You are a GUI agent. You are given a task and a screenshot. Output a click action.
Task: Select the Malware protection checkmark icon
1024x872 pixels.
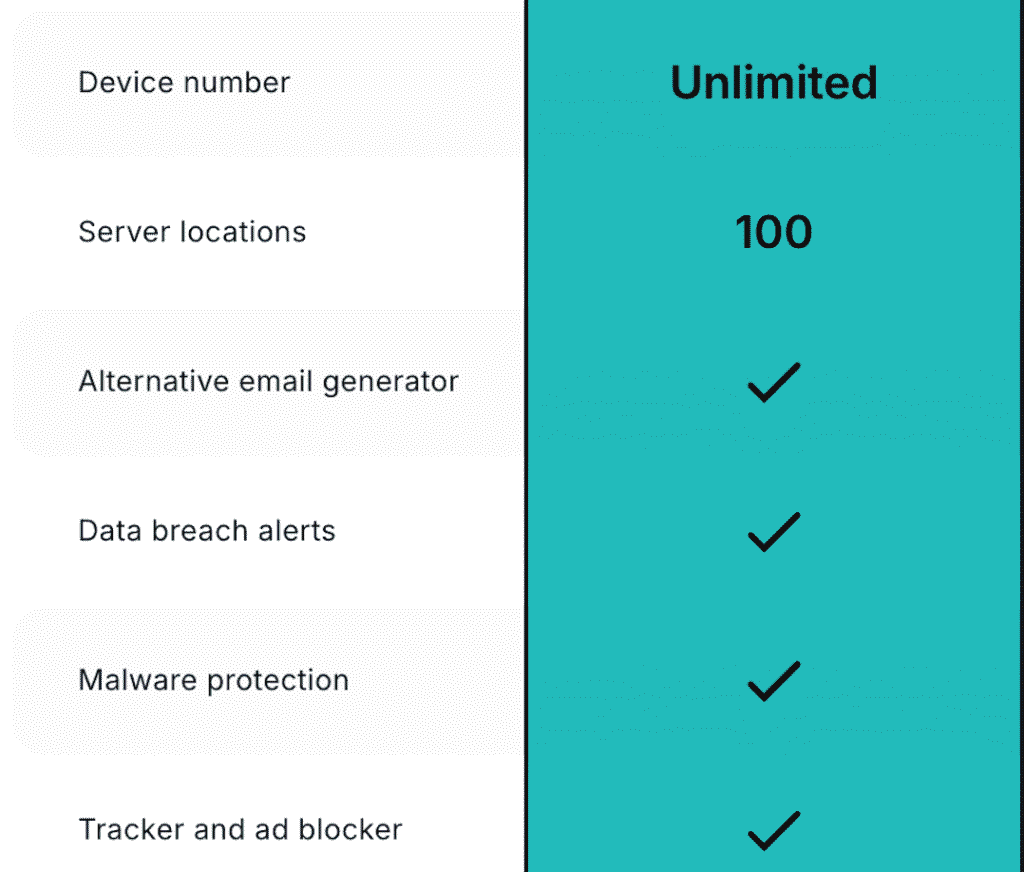773,681
